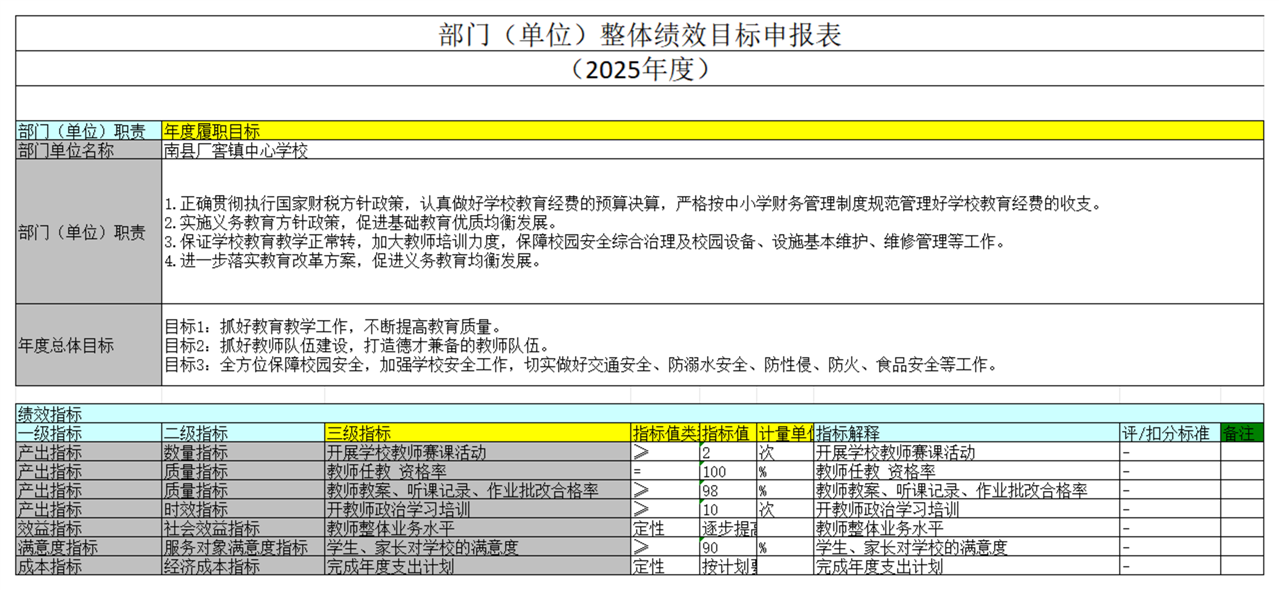
Task: Select 开教师政治学习培训 under 指标解释
Action: (x=966, y=509)
